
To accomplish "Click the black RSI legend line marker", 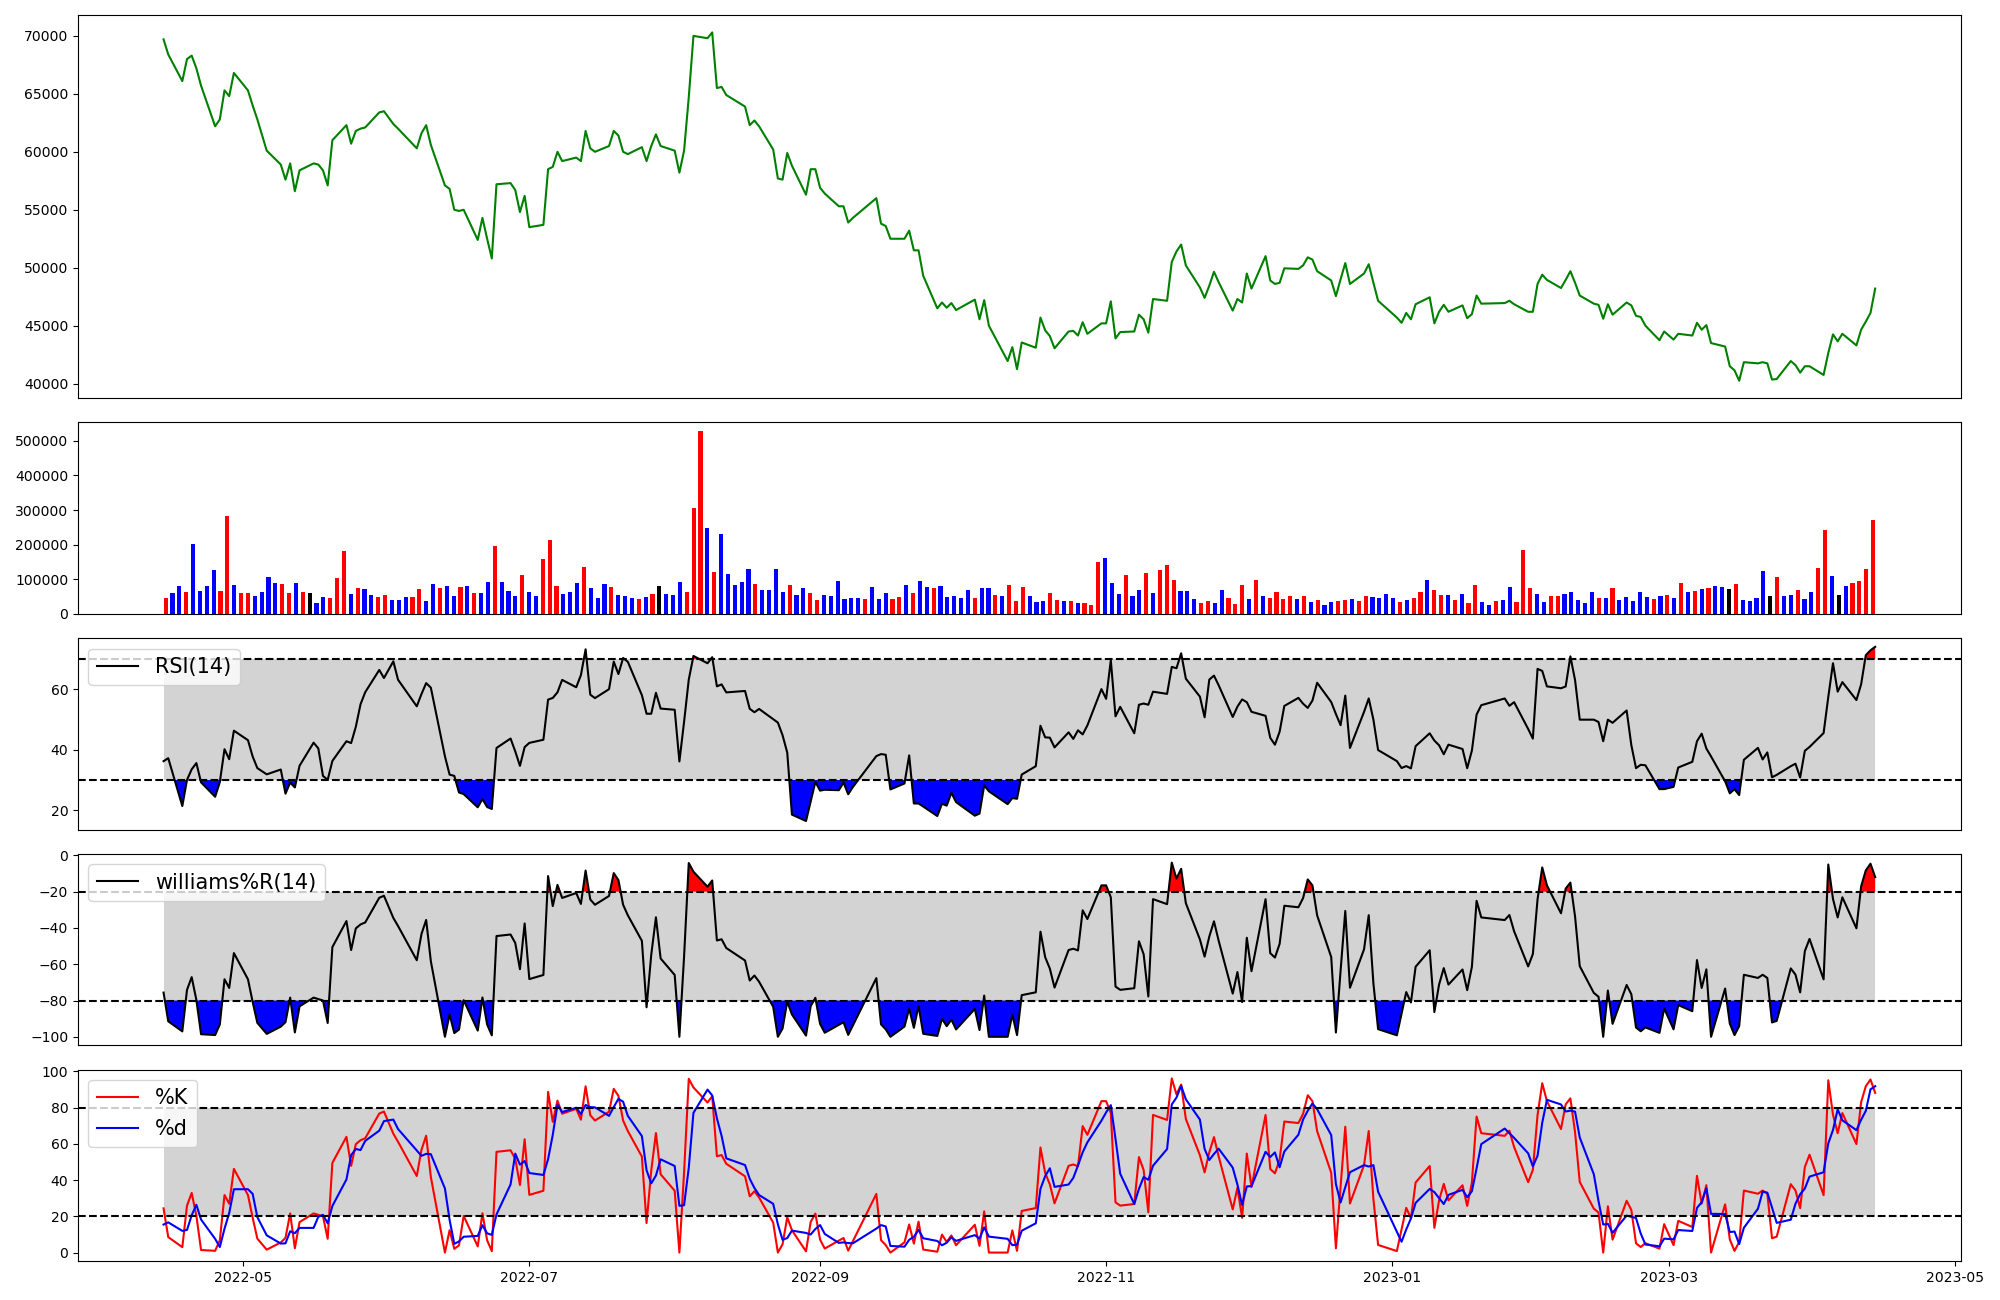I will pos(117,666).
